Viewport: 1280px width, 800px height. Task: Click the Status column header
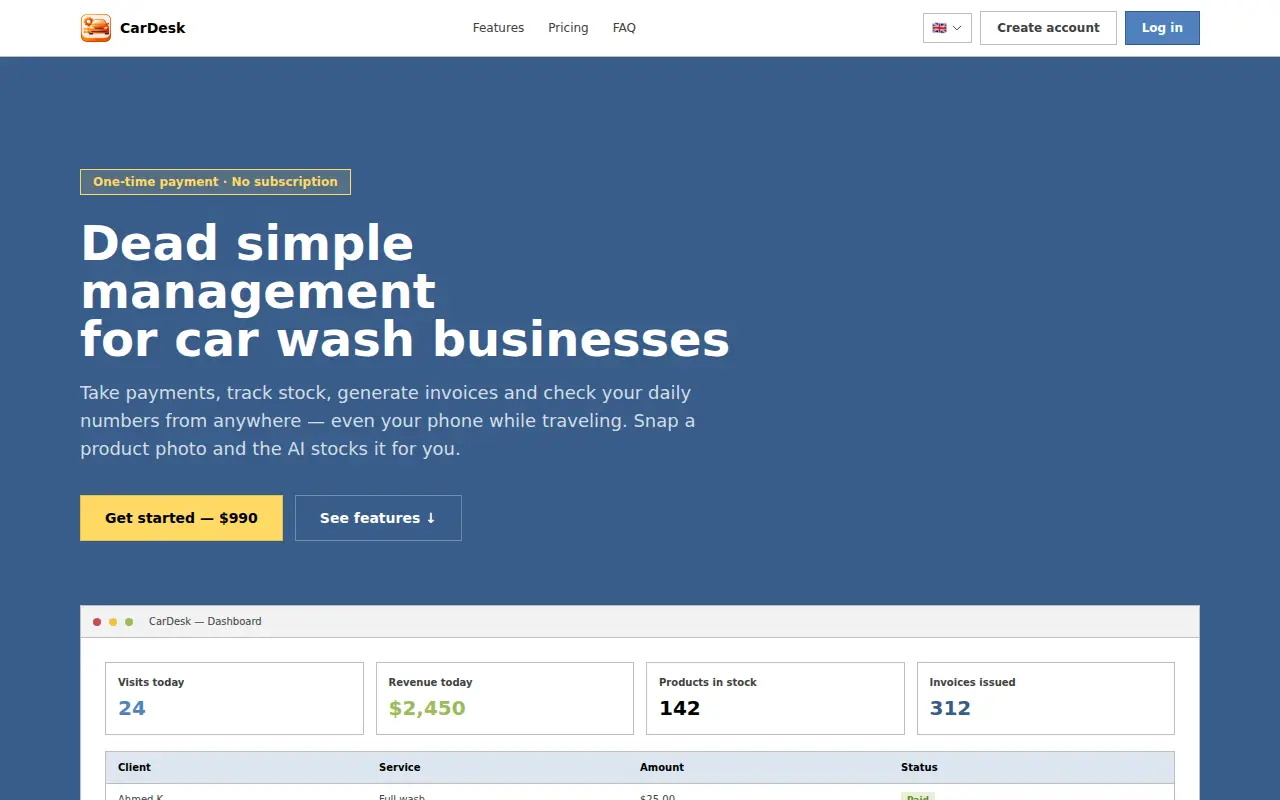coord(919,767)
